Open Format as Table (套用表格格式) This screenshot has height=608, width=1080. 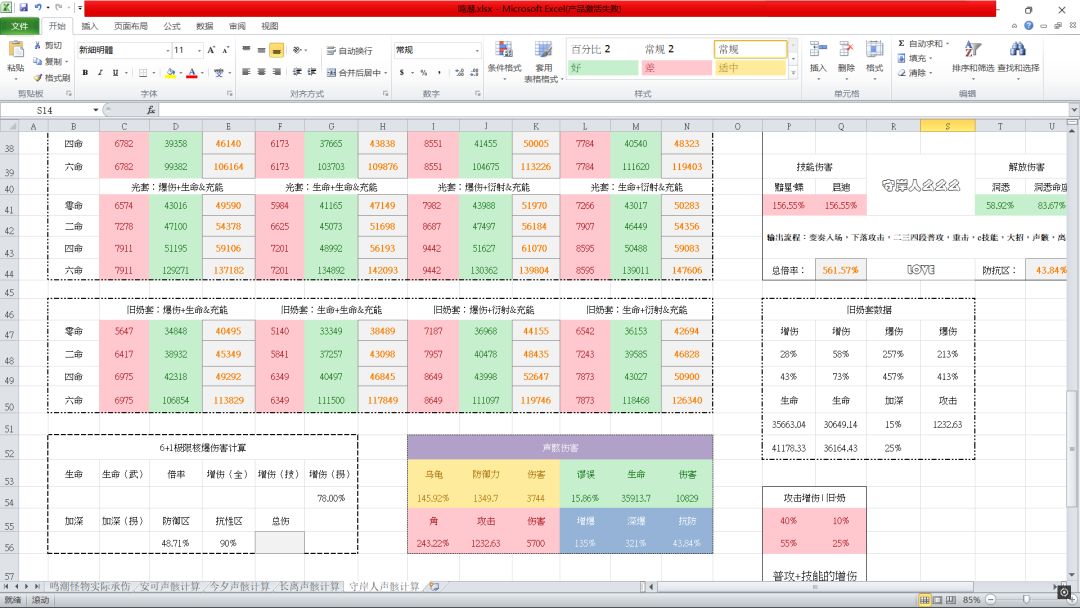543,61
